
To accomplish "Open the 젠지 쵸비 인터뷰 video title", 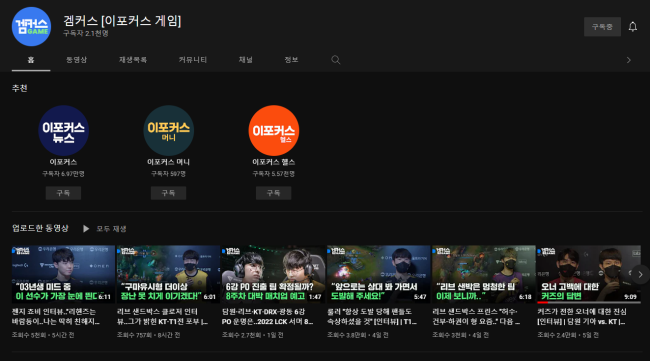I will [x=56, y=316].
